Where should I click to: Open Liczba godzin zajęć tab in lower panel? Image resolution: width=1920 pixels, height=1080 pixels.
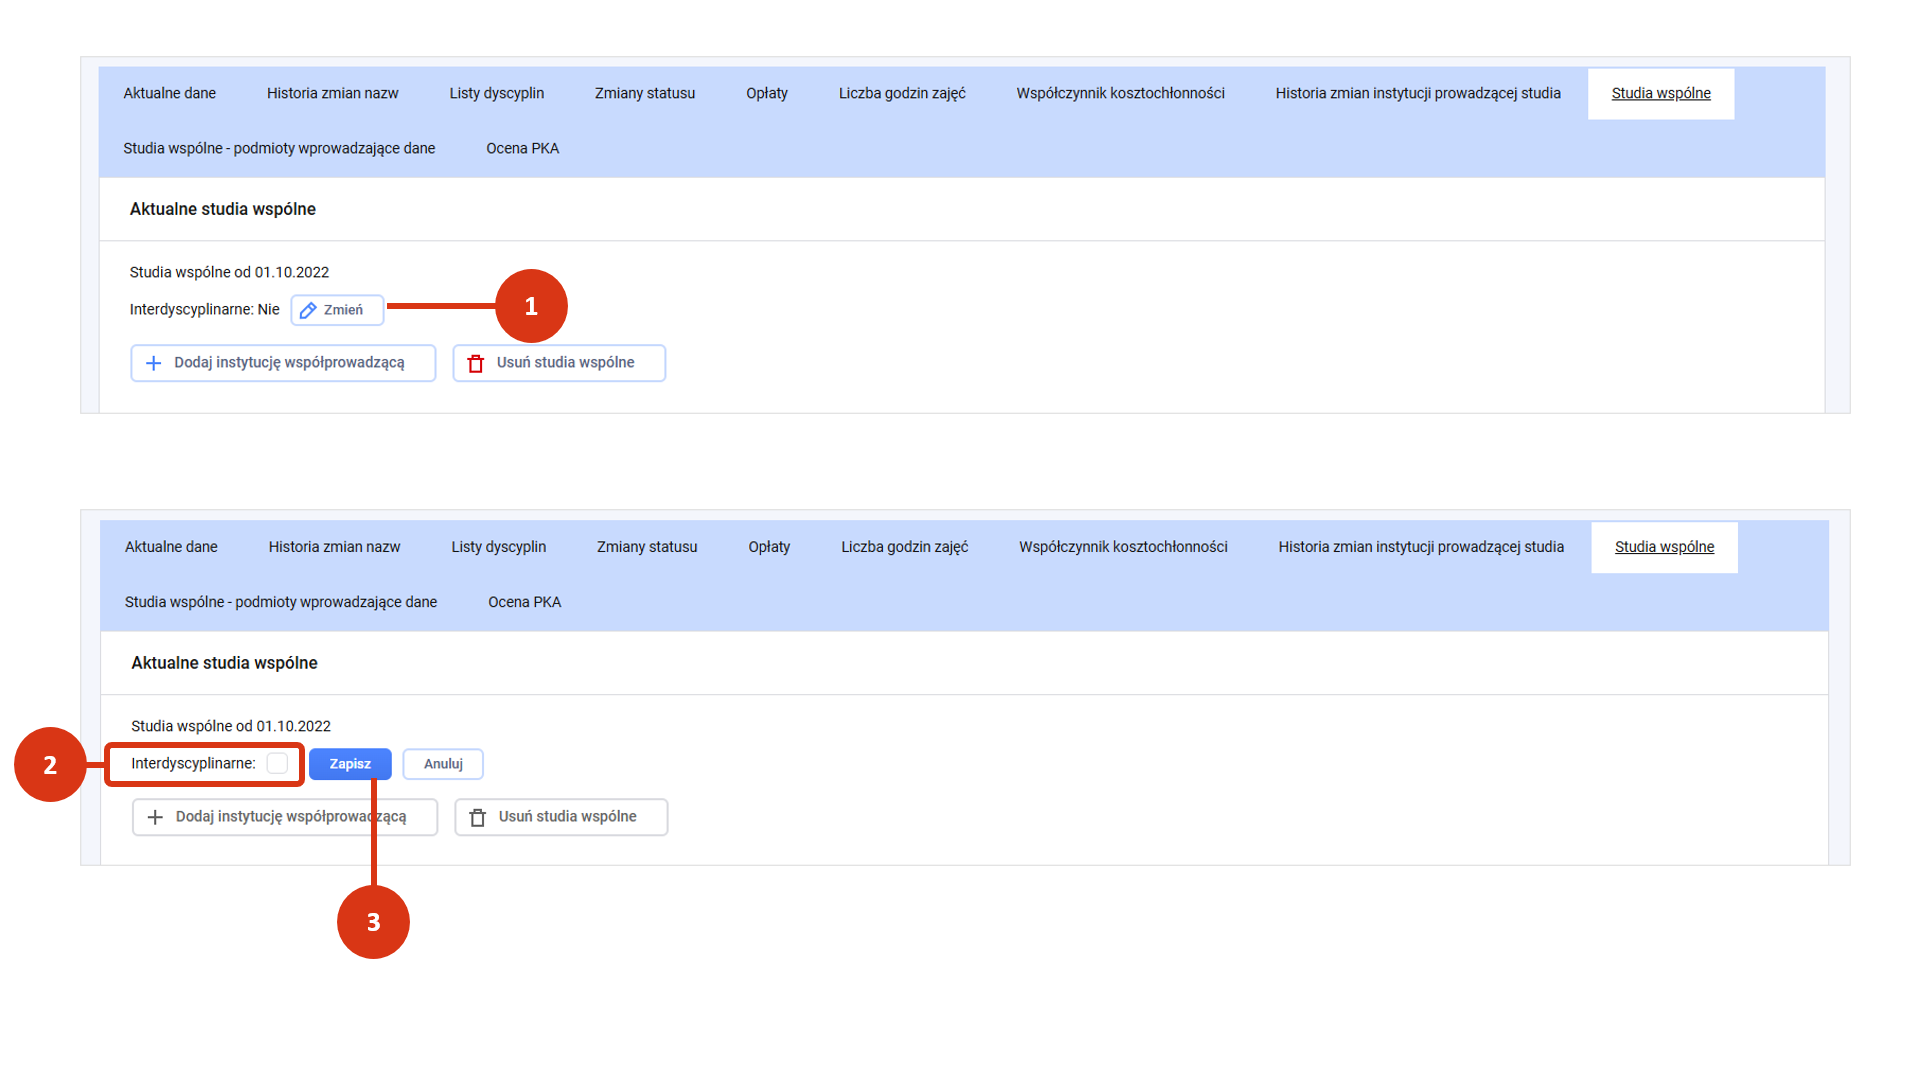[904, 547]
